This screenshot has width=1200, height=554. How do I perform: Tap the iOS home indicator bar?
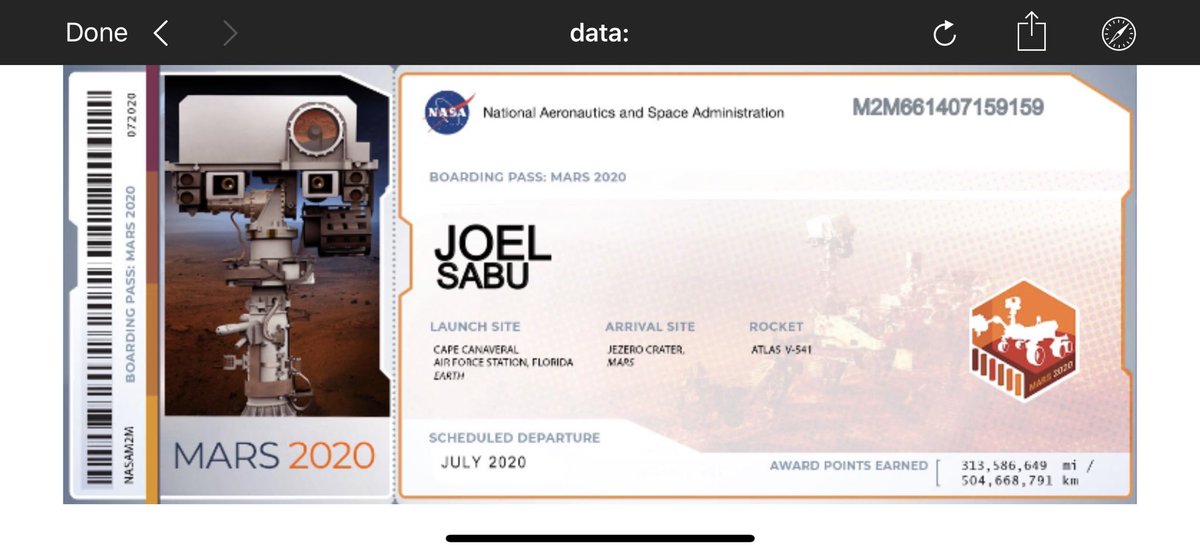pos(600,538)
